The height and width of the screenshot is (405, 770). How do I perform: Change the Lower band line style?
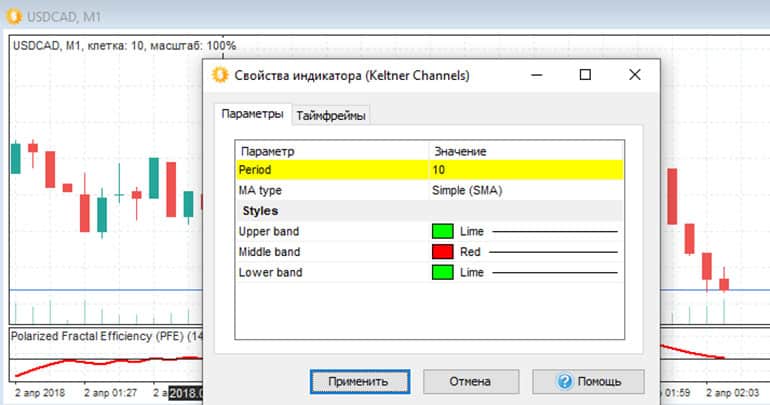tap(555, 272)
